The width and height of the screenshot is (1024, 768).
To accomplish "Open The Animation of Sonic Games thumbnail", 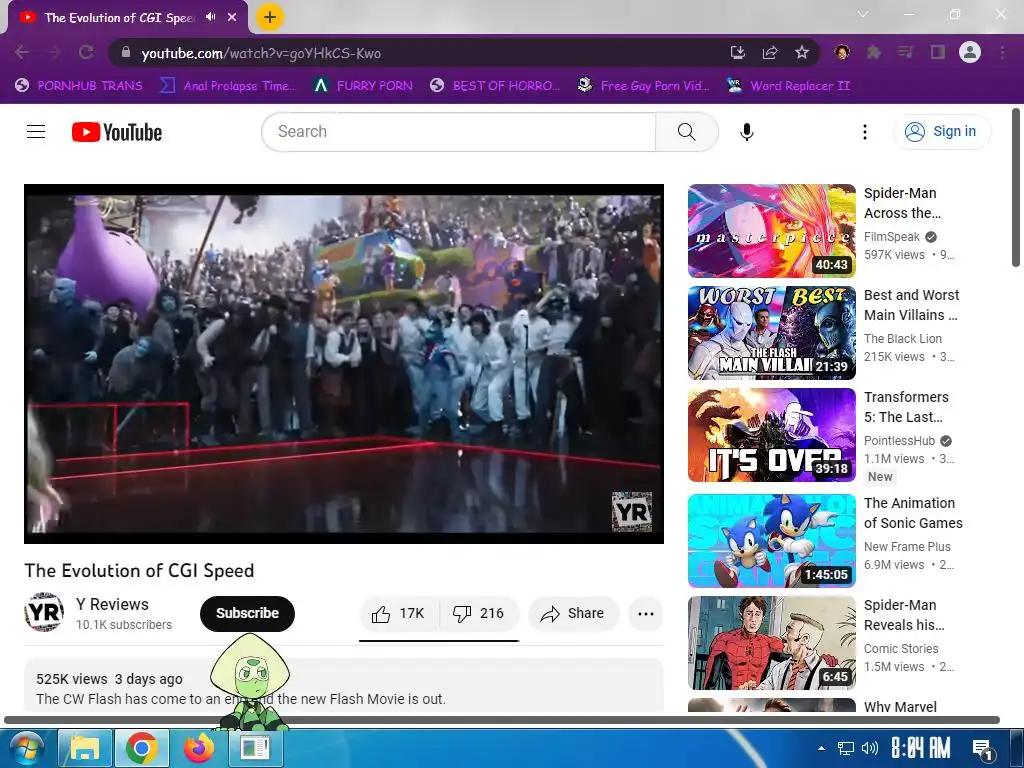I will click(x=771, y=541).
